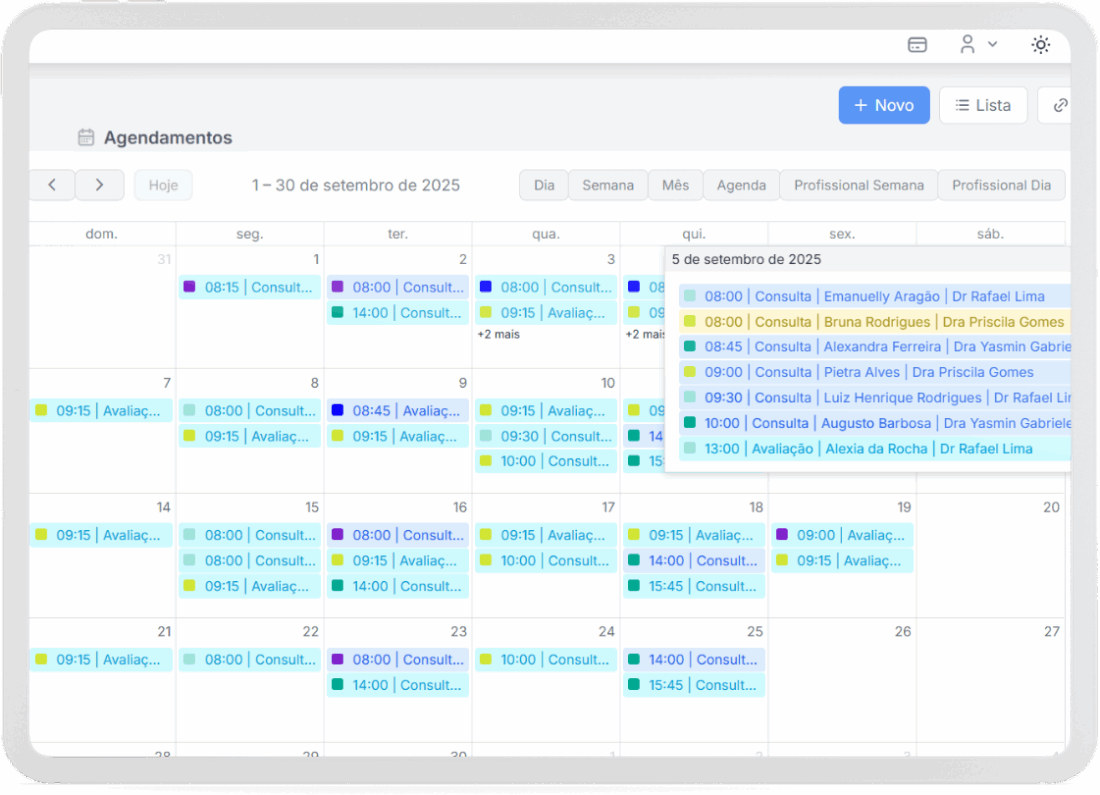The image size is (1100, 795).
Task: Switch to Agenda view tab
Action: pos(741,185)
